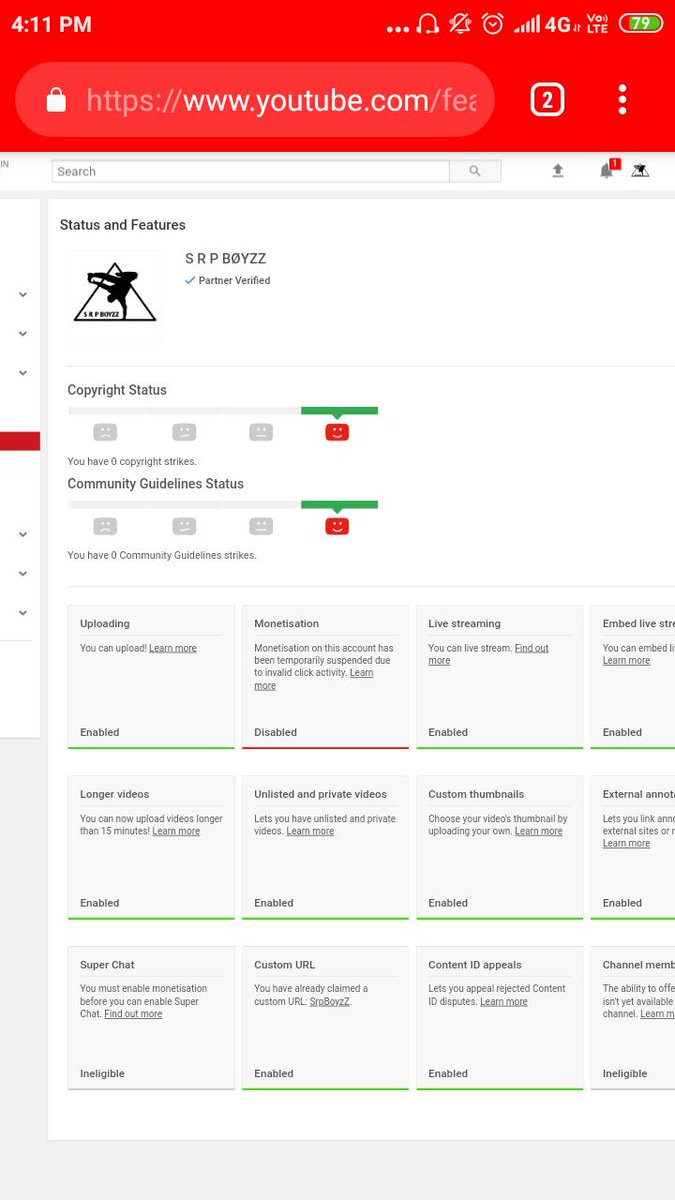Click the Status and Features heading
The image size is (675, 1200).
coord(122,225)
